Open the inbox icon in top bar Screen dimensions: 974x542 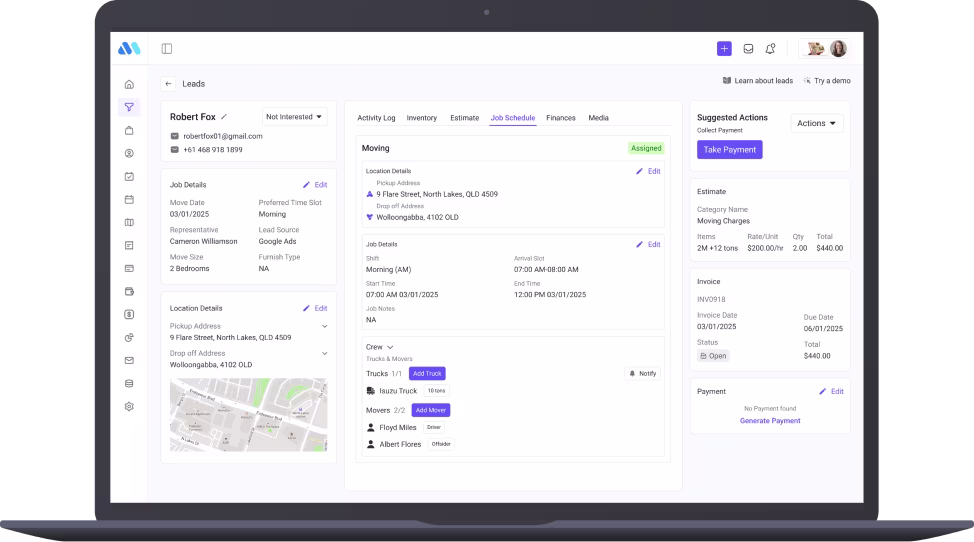point(748,48)
